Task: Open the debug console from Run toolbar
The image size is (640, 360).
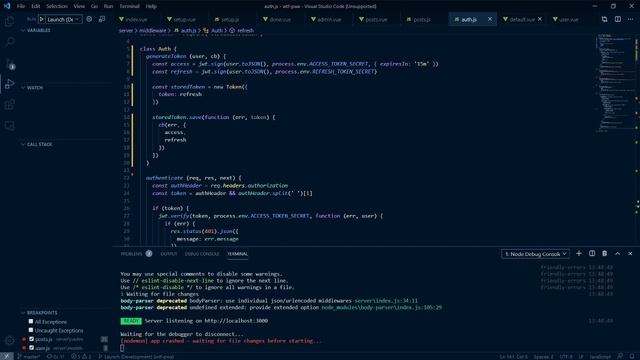Action: [102, 19]
